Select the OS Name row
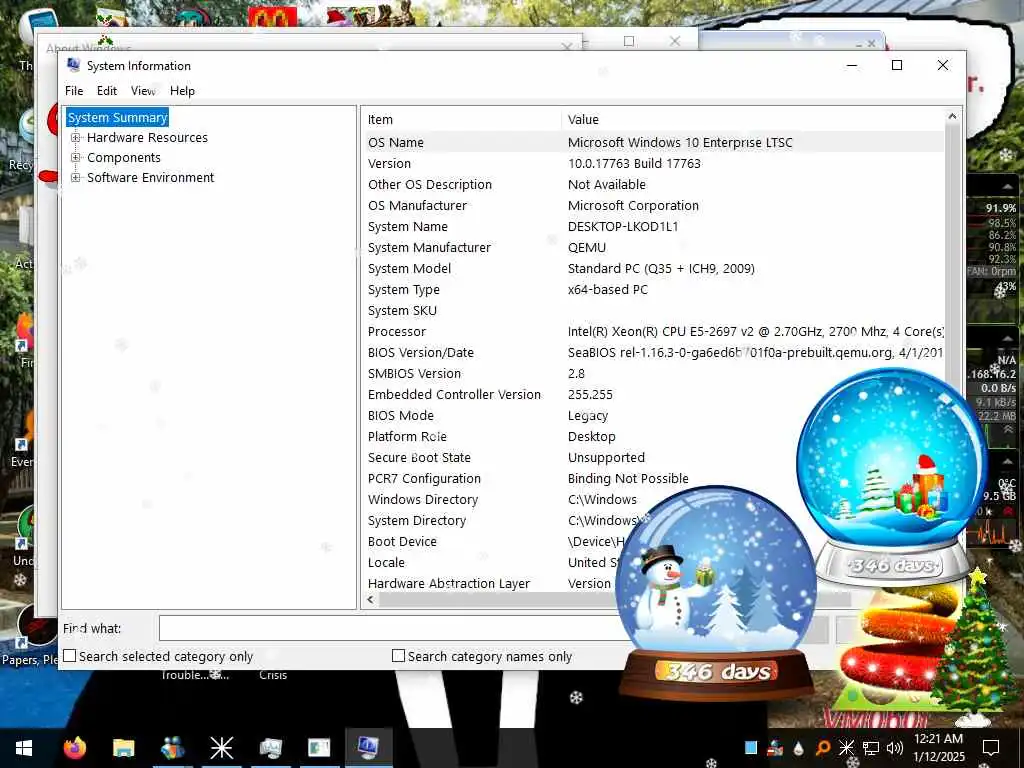 [x=653, y=142]
